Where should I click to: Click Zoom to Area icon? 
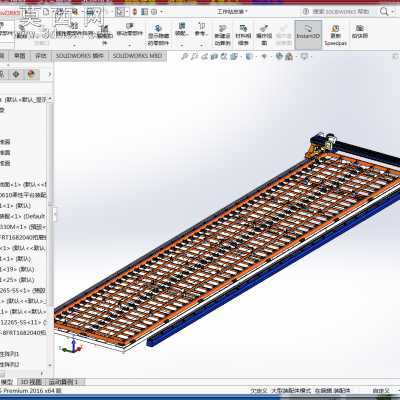click(194, 57)
